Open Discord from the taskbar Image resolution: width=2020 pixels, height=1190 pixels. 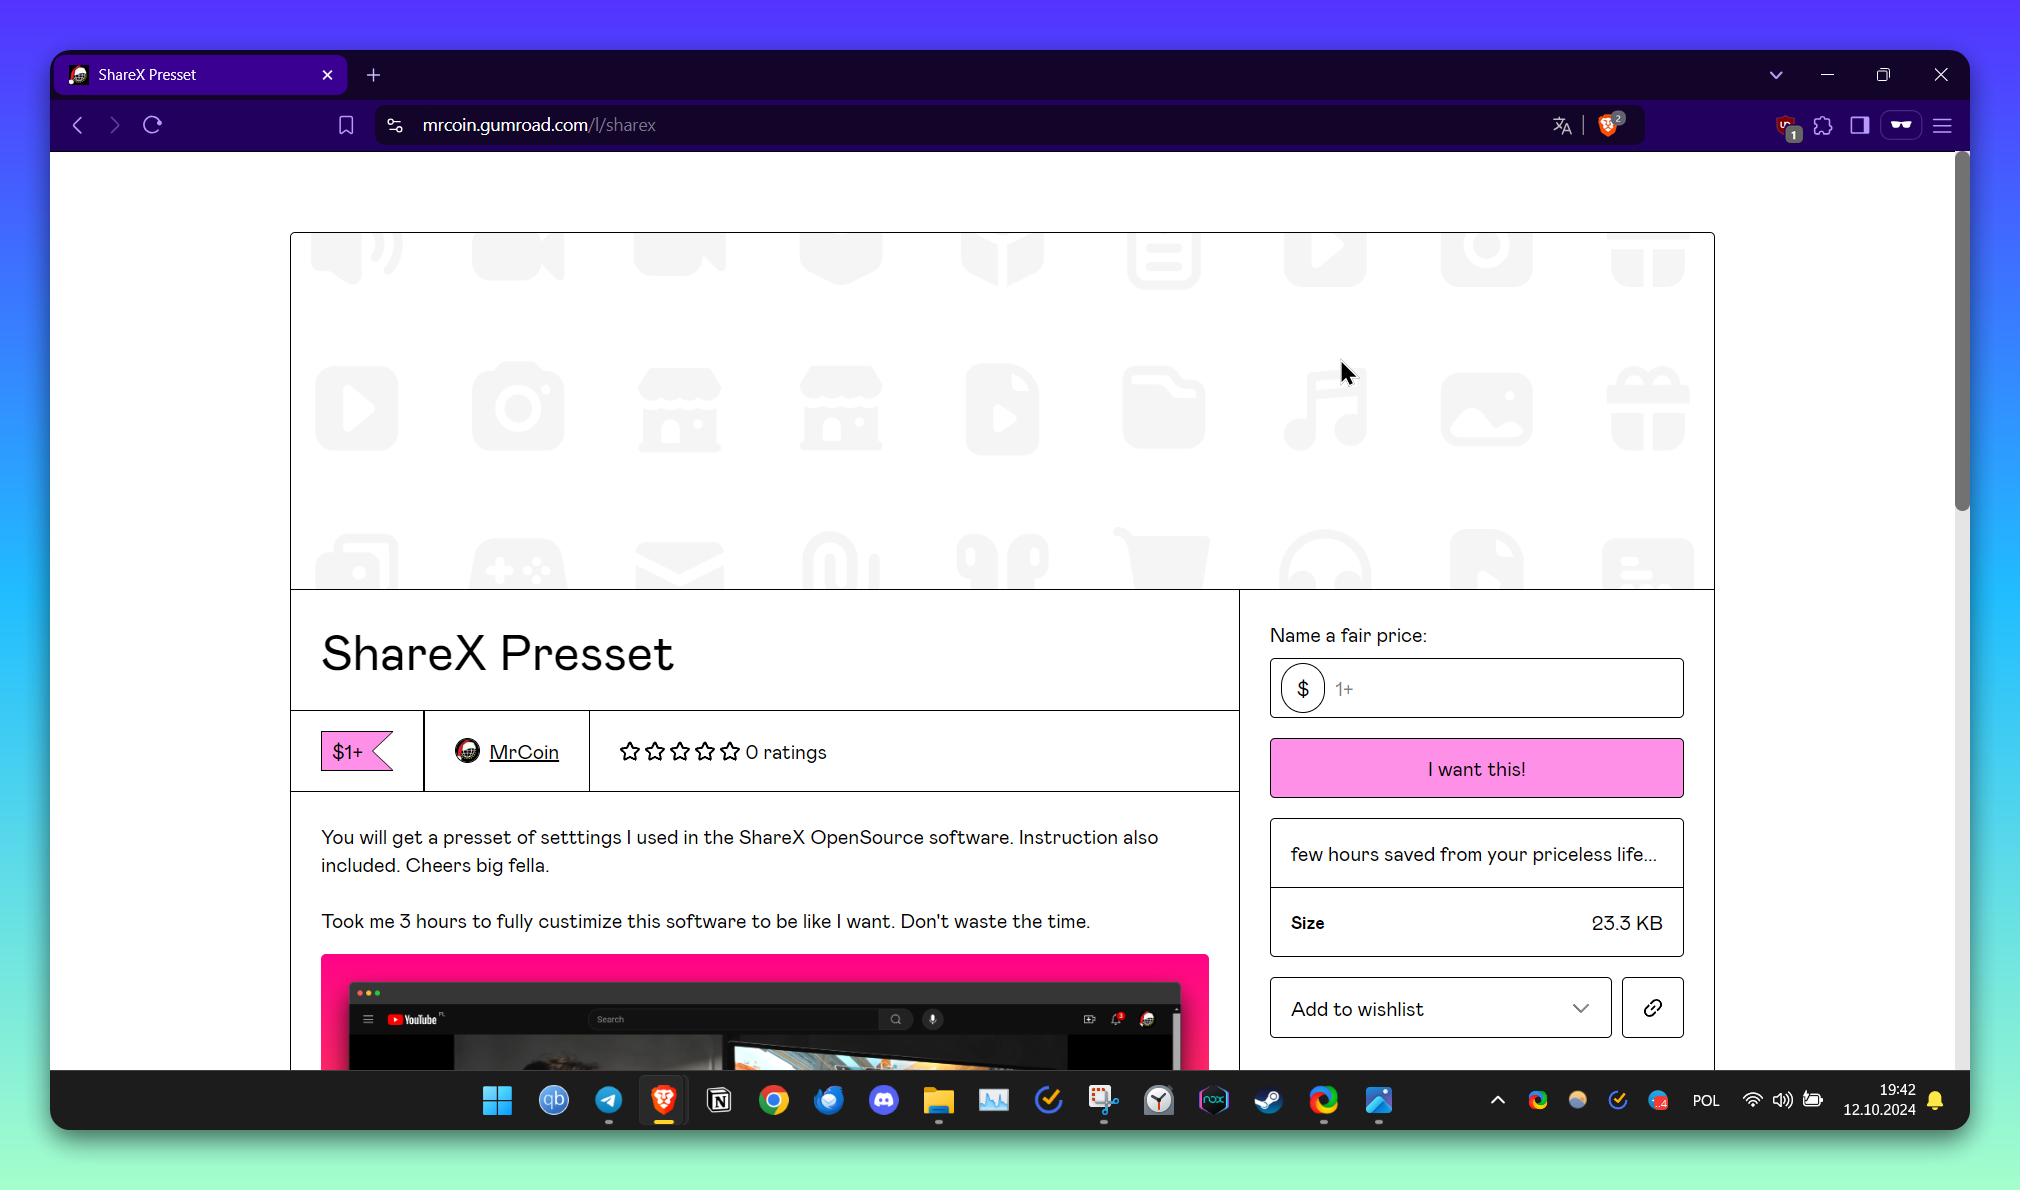[x=883, y=1100]
